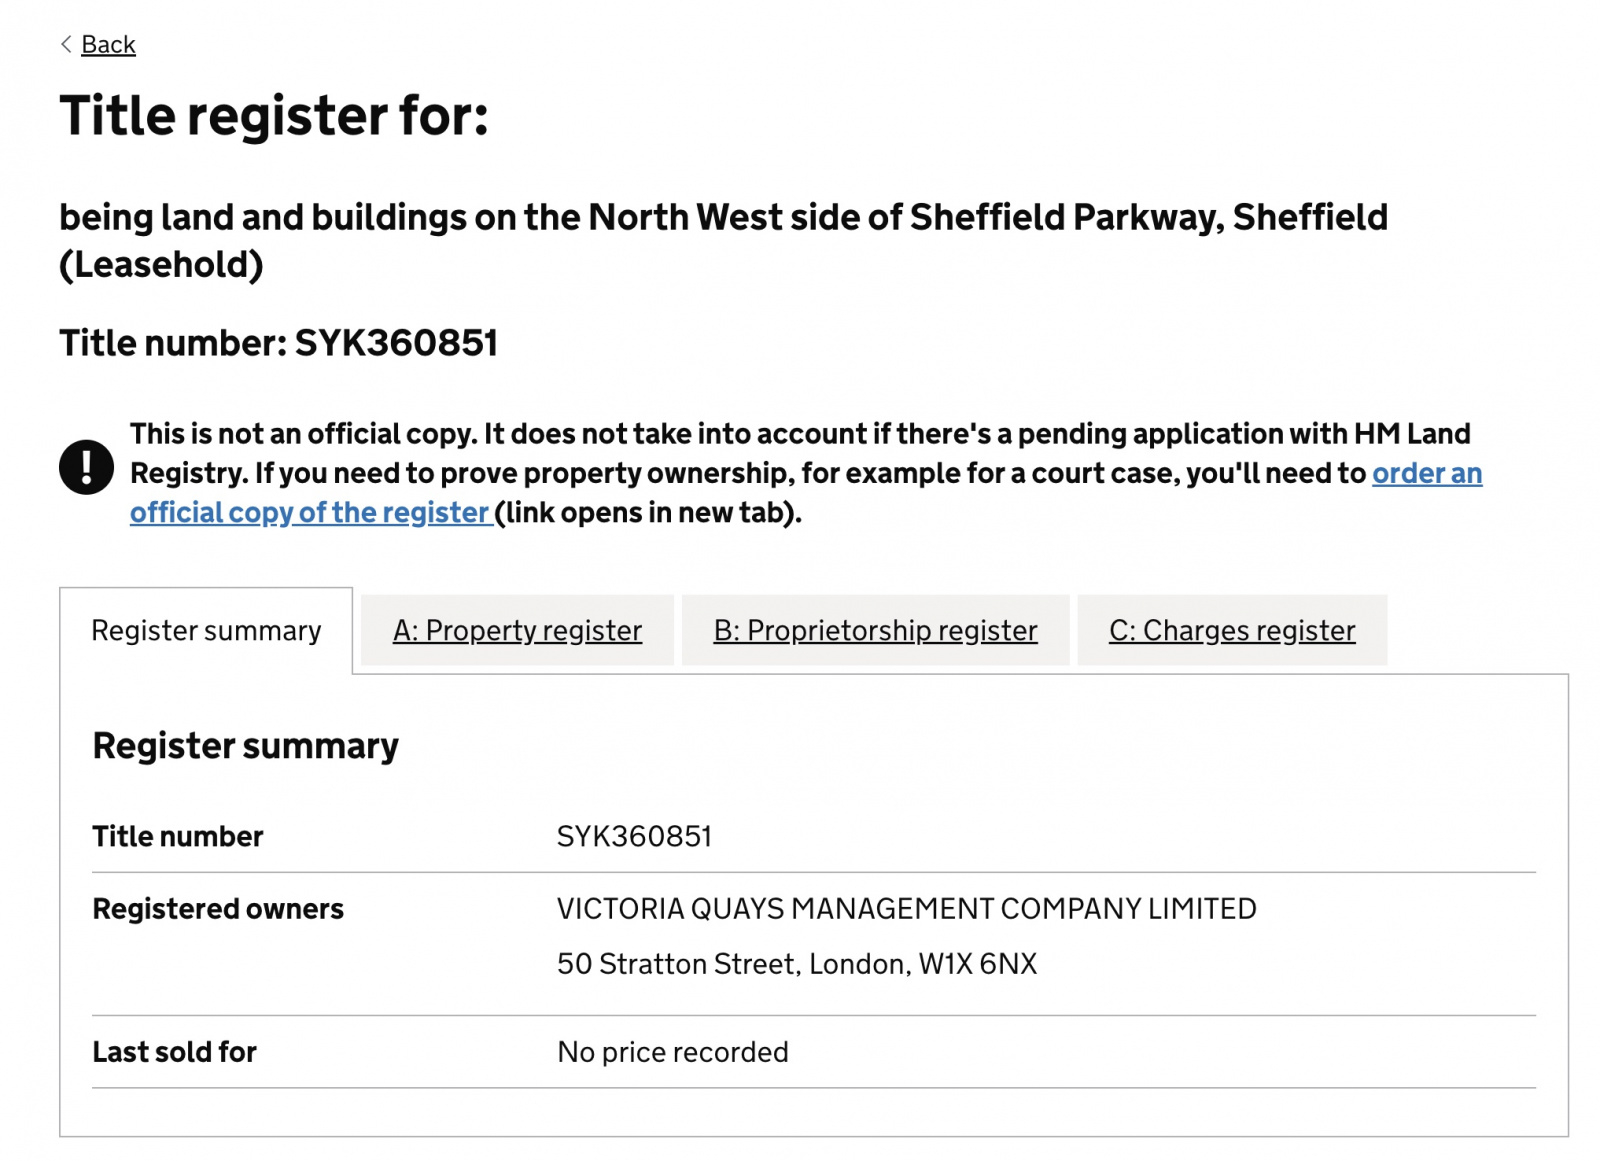Click the Back link
Viewport: 1600px width, 1161px height.
click(x=108, y=45)
